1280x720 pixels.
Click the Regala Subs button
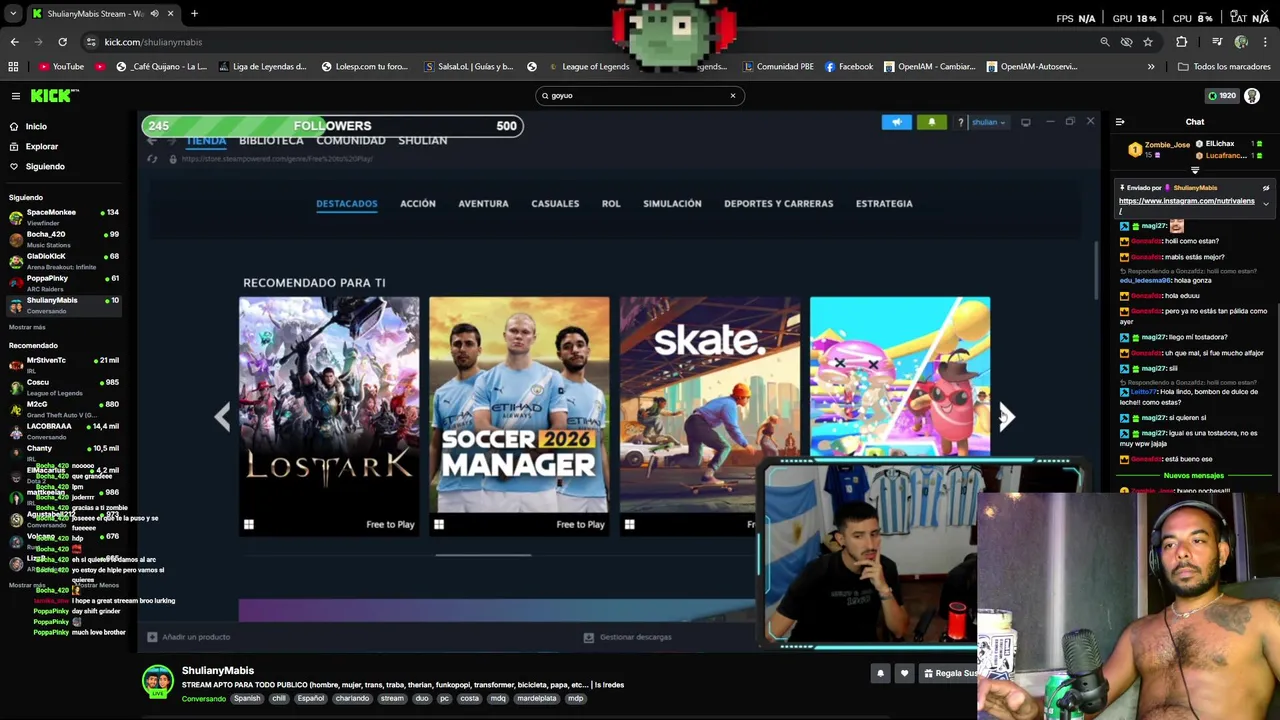tap(950, 673)
